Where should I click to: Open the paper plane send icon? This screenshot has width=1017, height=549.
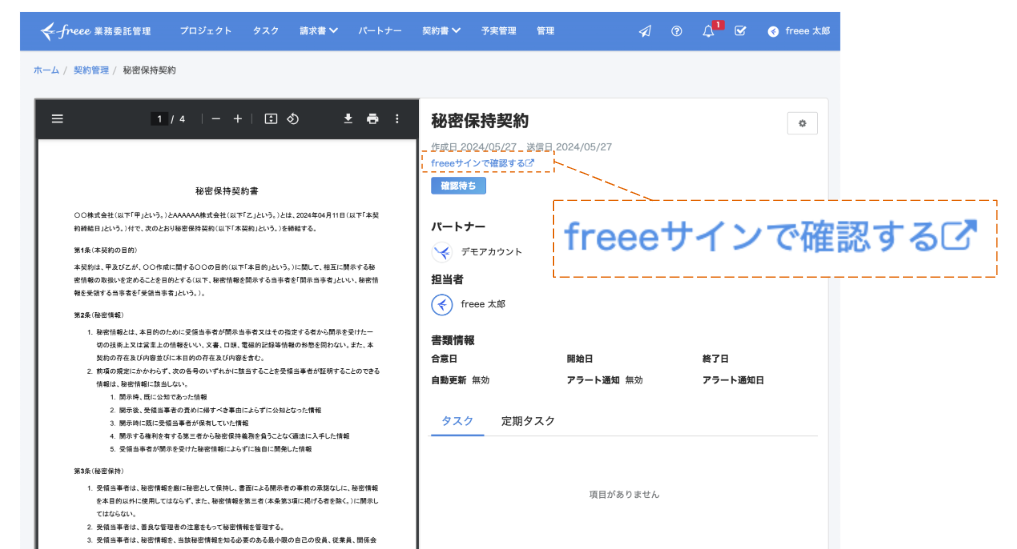(x=645, y=31)
